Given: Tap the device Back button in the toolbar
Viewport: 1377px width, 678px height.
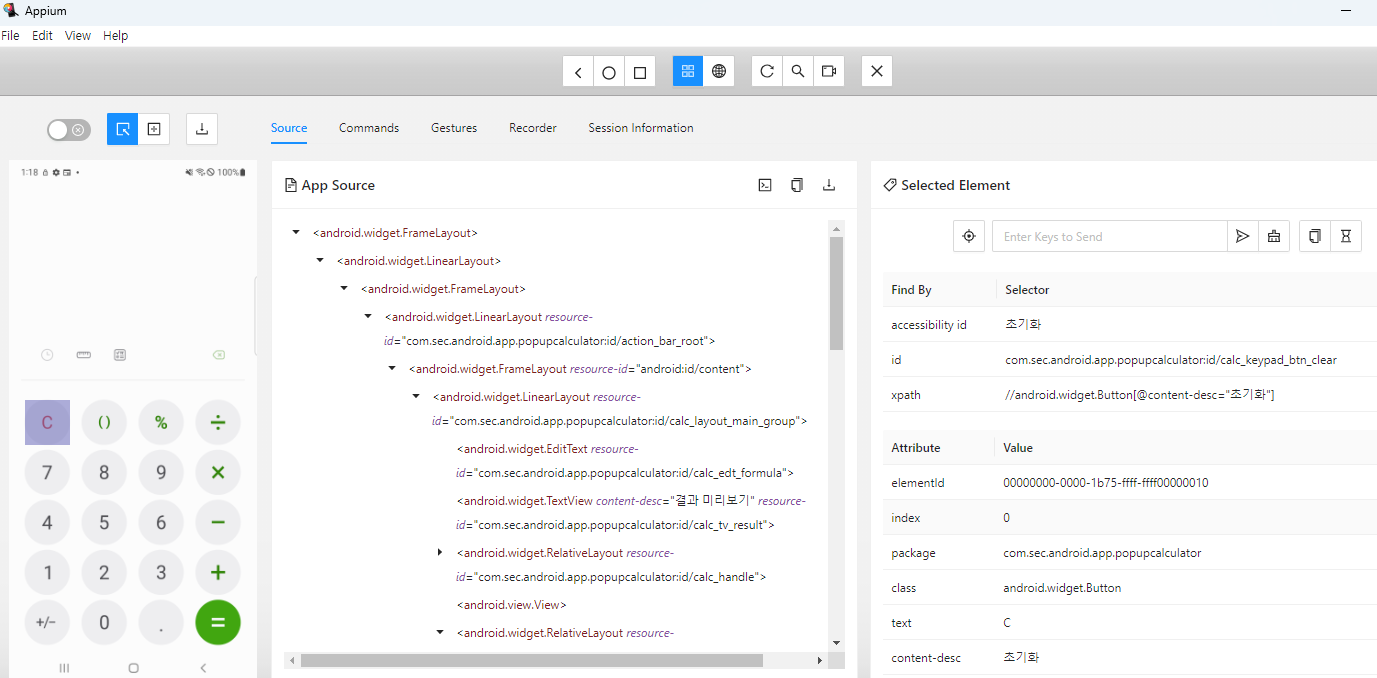Looking at the screenshot, I should [x=578, y=71].
